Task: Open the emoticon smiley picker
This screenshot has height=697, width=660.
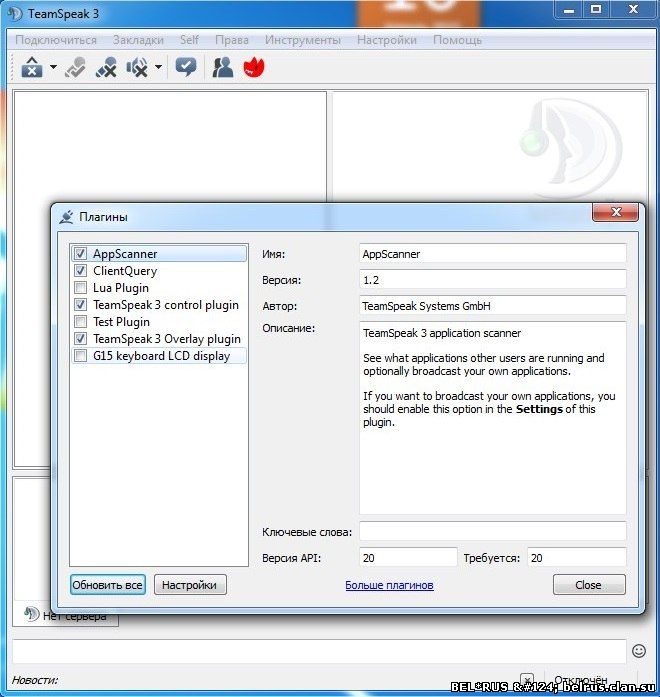Action: pos(639,651)
